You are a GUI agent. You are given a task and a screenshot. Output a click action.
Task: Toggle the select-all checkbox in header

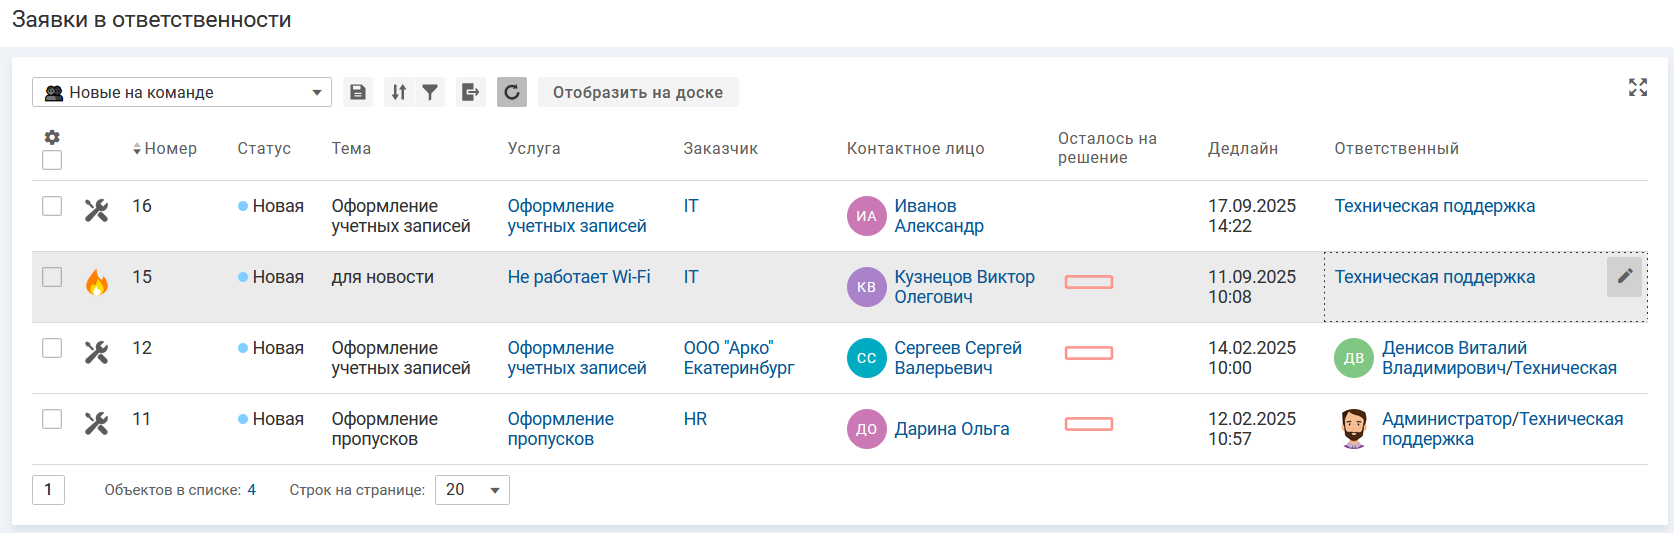(52, 160)
